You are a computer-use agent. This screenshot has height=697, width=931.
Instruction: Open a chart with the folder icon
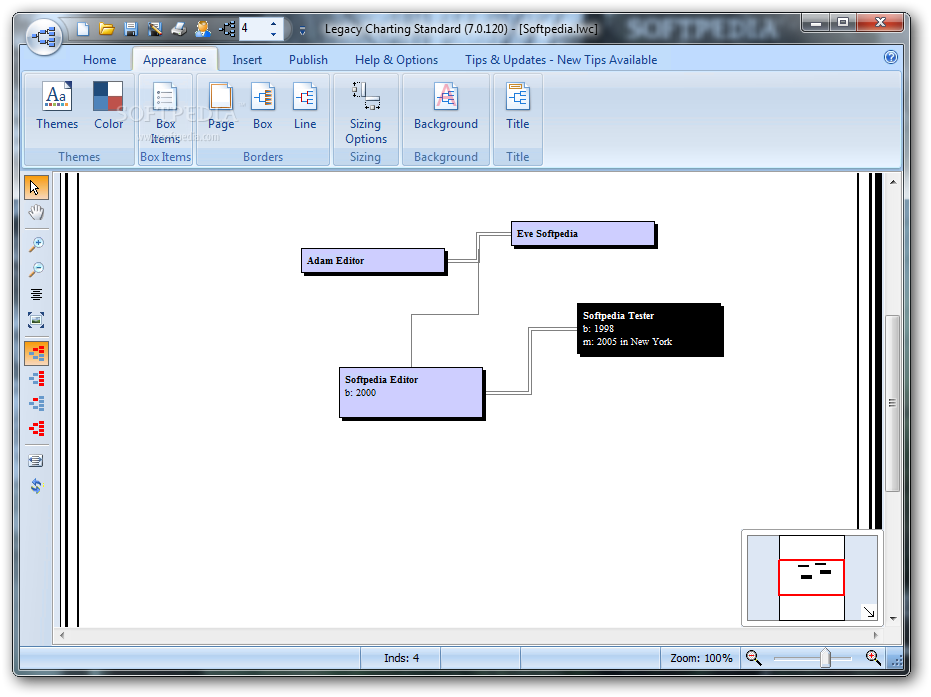pyautogui.click(x=107, y=28)
